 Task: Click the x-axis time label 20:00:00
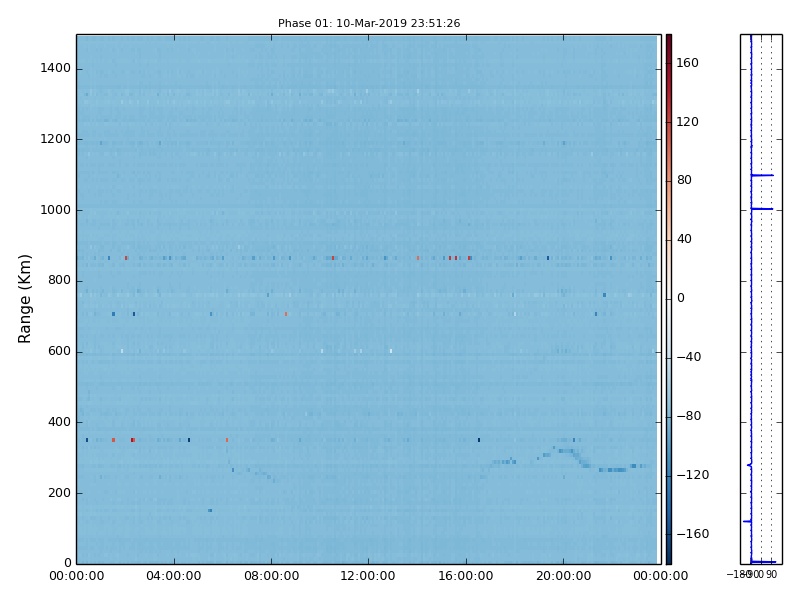pyautogui.click(x=563, y=576)
